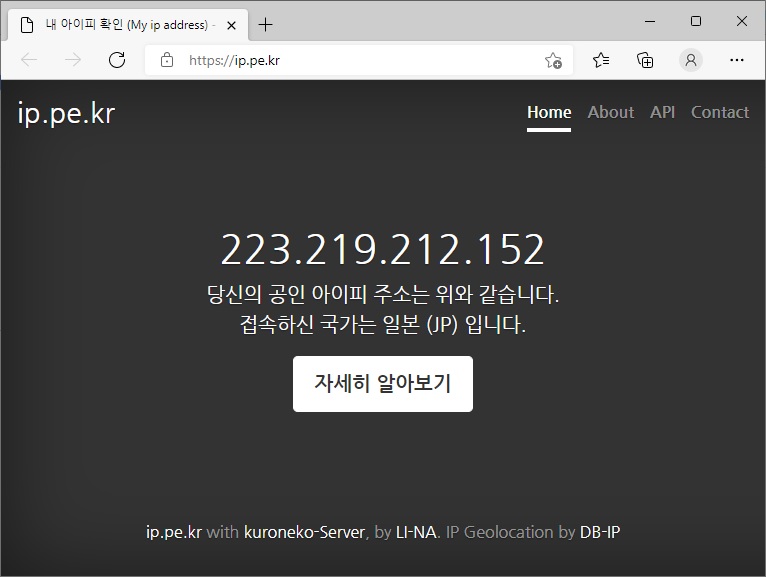Open the DB-IP footer link
Image resolution: width=766 pixels, height=577 pixels.
pos(600,532)
